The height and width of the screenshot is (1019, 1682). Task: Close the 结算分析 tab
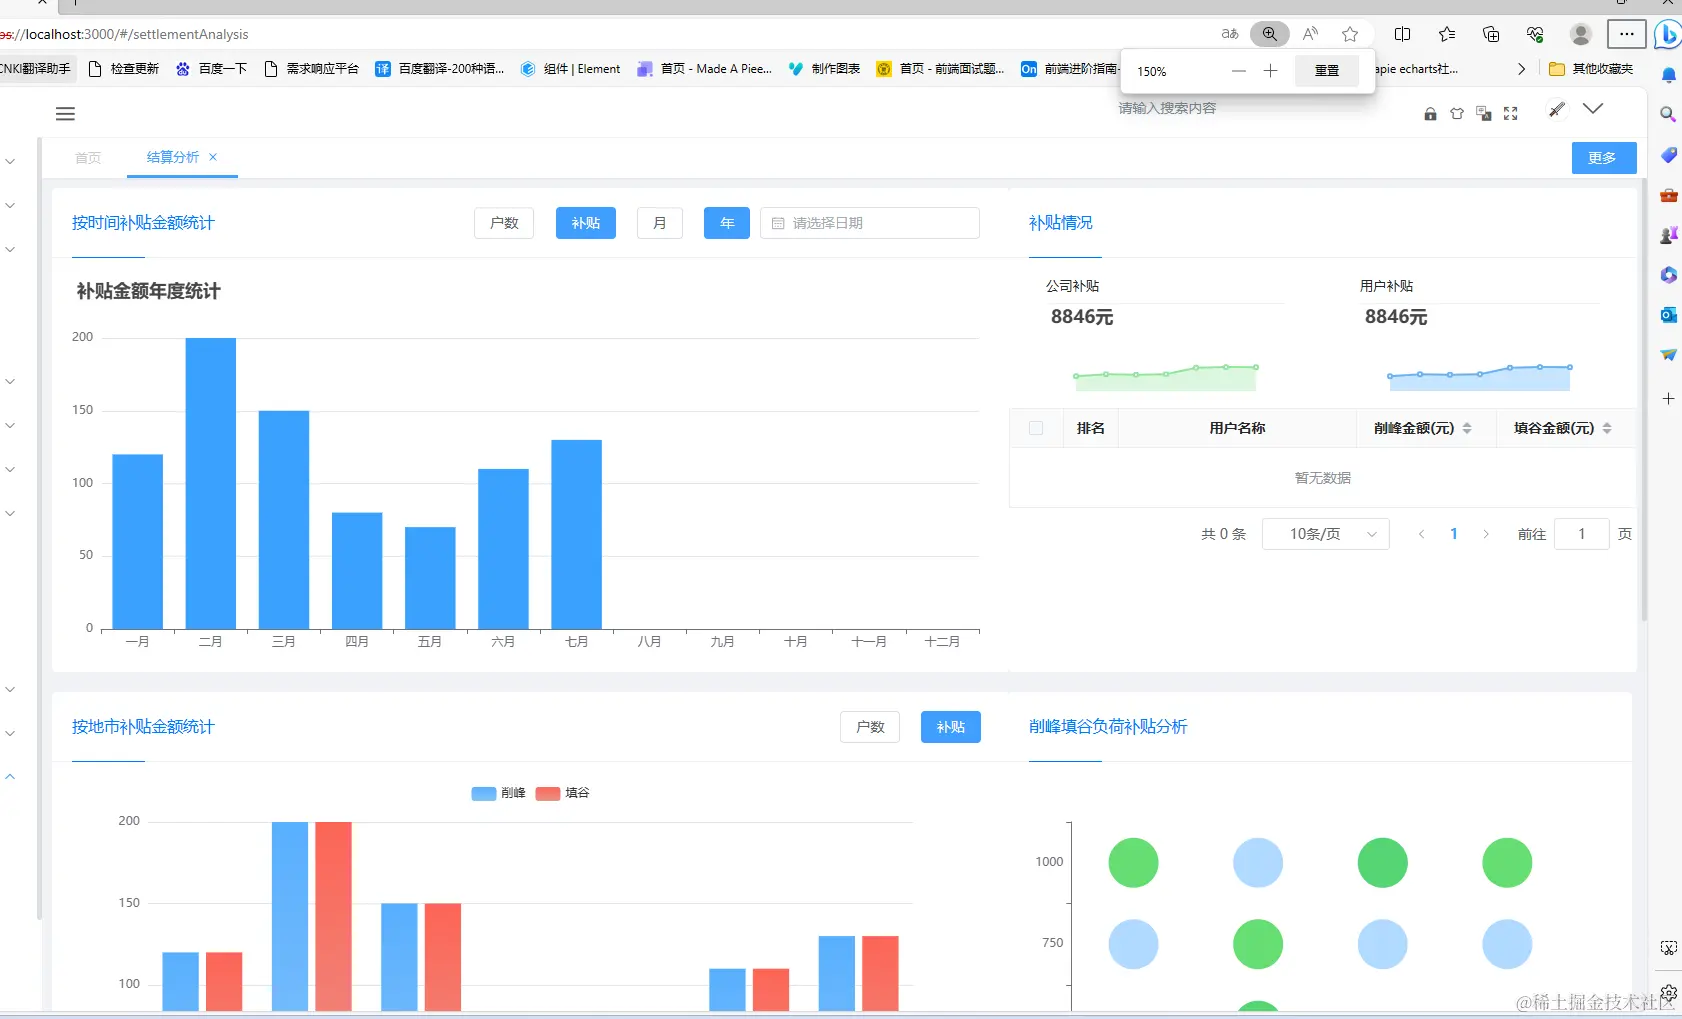(213, 157)
